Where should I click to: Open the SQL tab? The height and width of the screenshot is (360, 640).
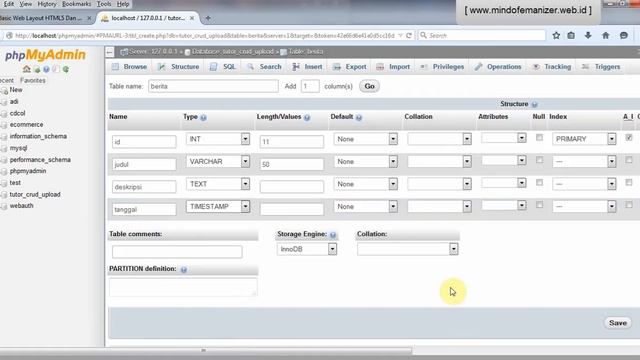coord(223,67)
